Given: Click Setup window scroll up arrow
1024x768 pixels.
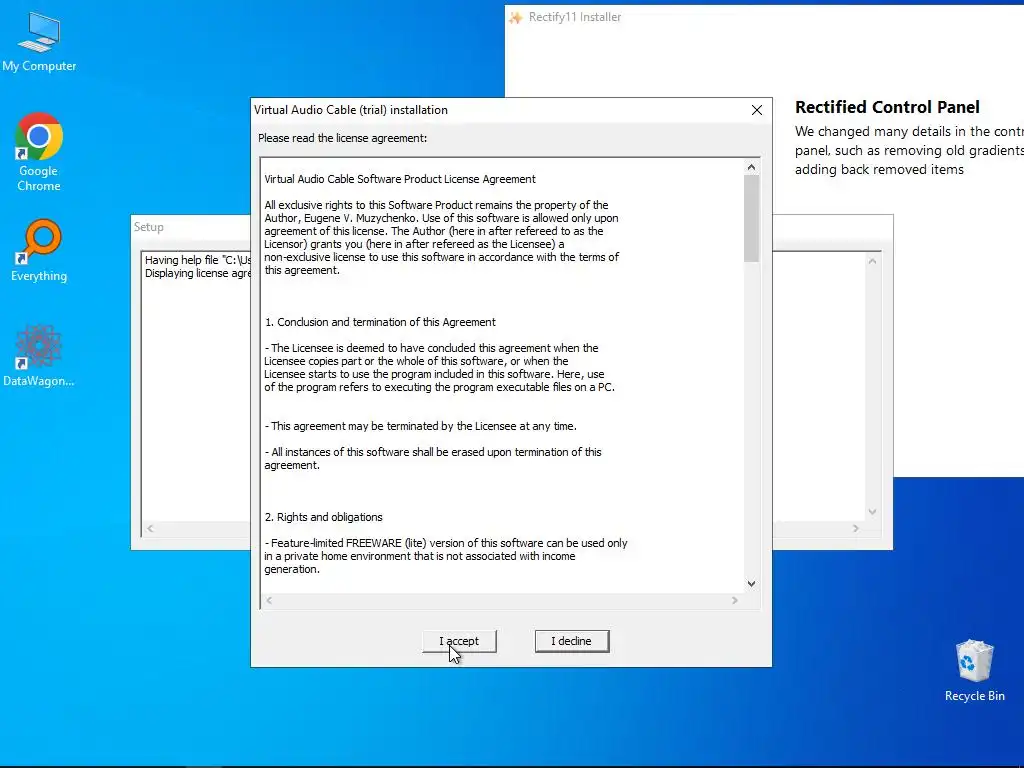Looking at the screenshot, I should pyautogui.click(x=872, y=261).
